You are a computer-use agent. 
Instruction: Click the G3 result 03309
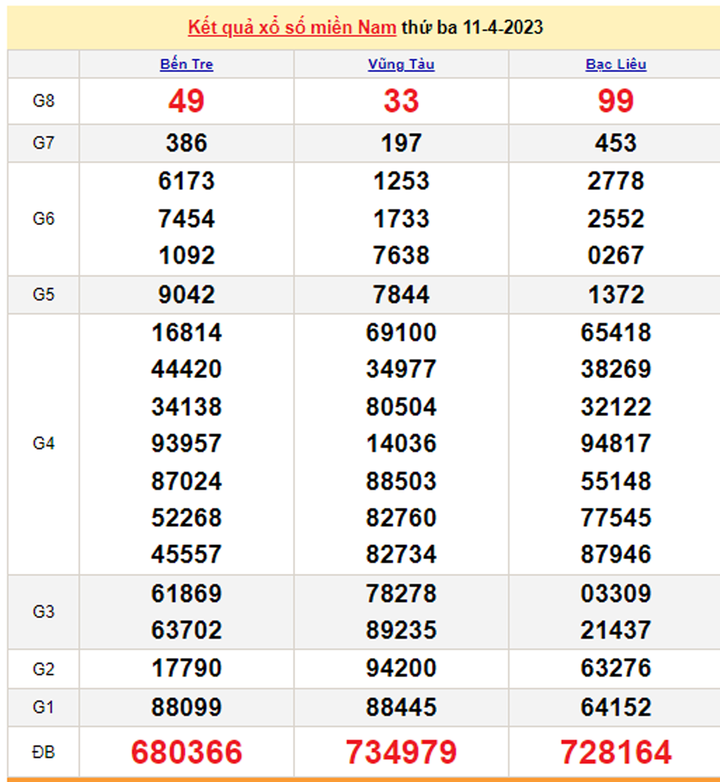(615, 594)
